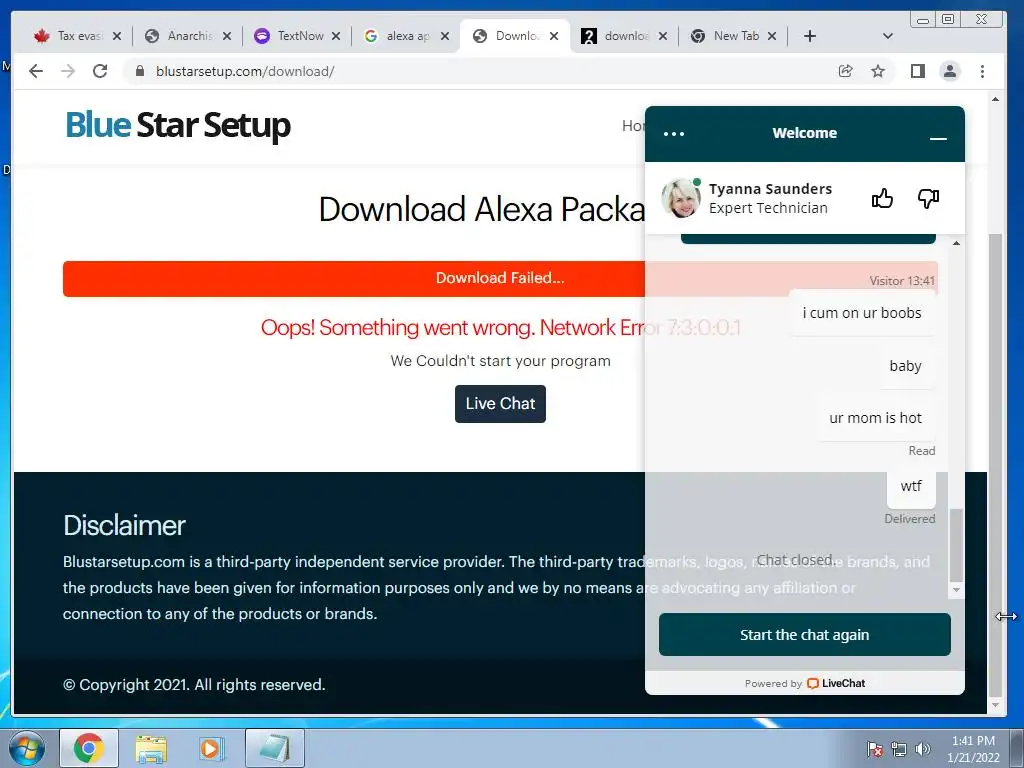Give thumbs down to Tyanna Saunders

click(x=928, y=198)
